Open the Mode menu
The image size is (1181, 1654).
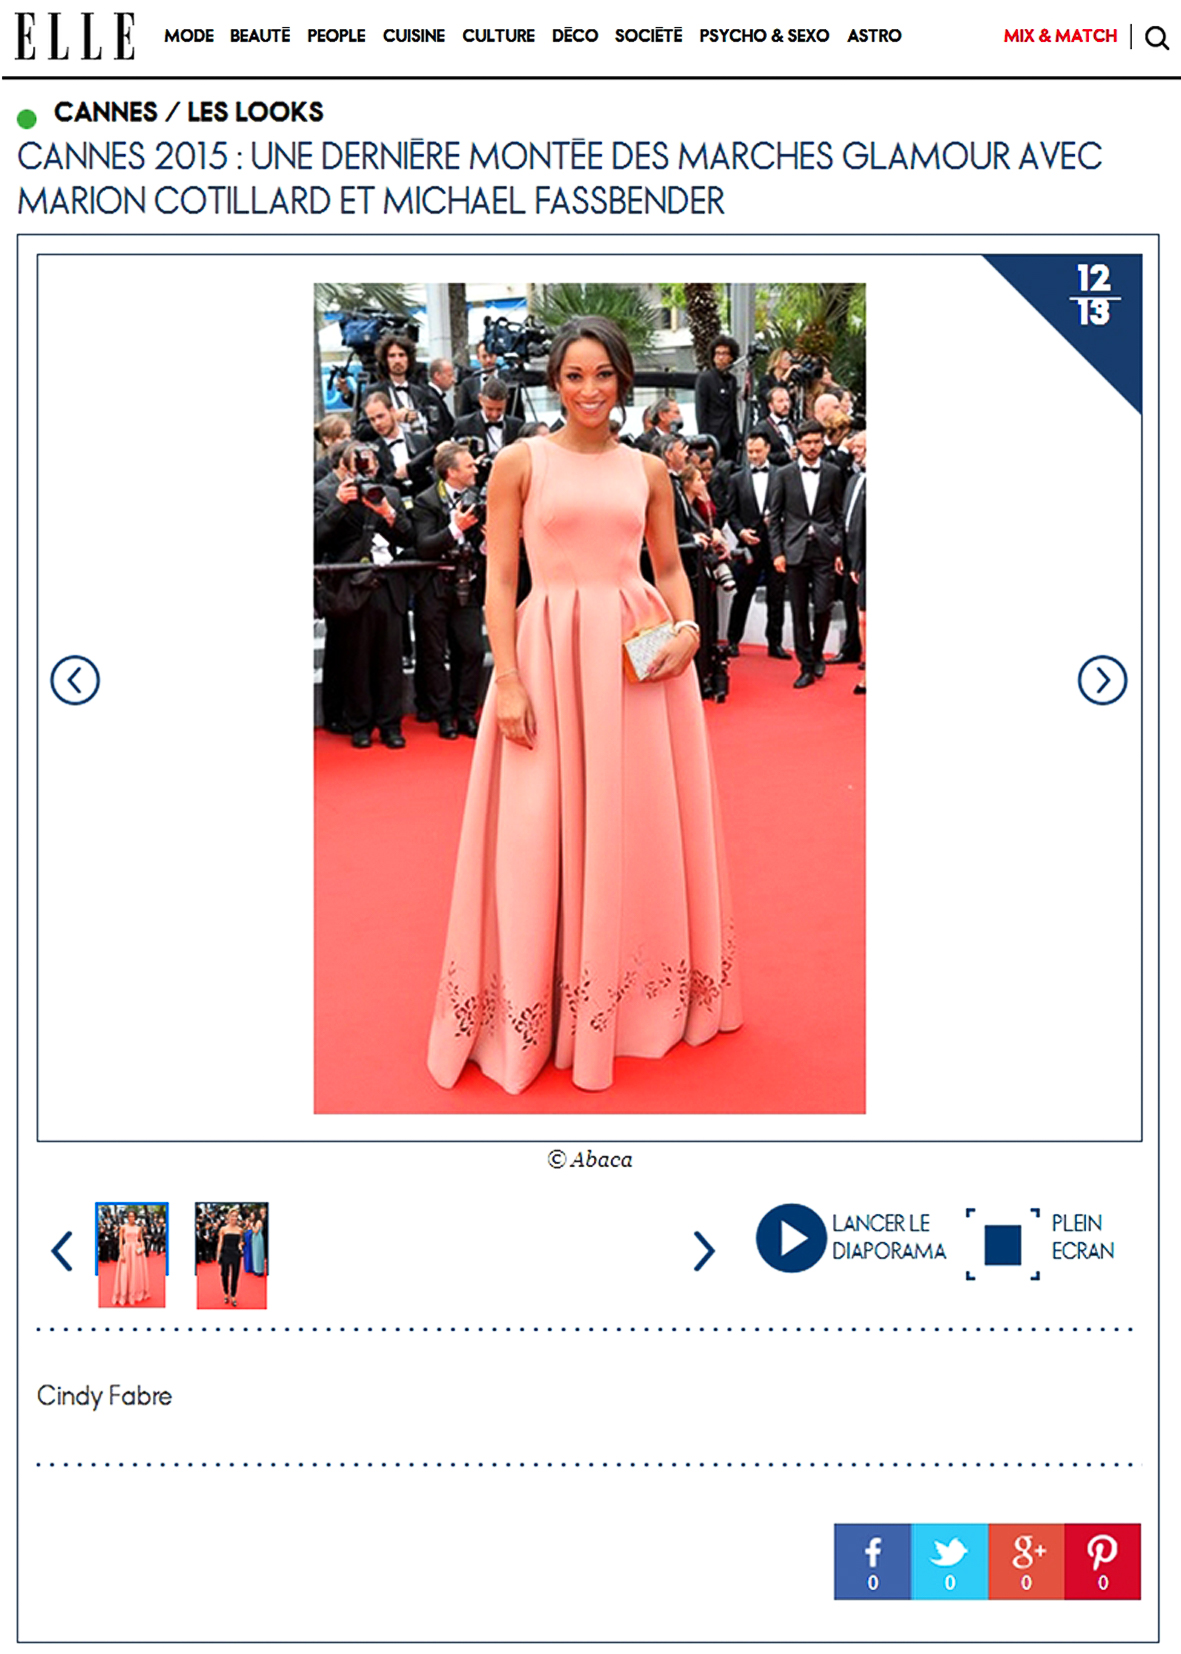pyautogui.click(x=189, y=36)
